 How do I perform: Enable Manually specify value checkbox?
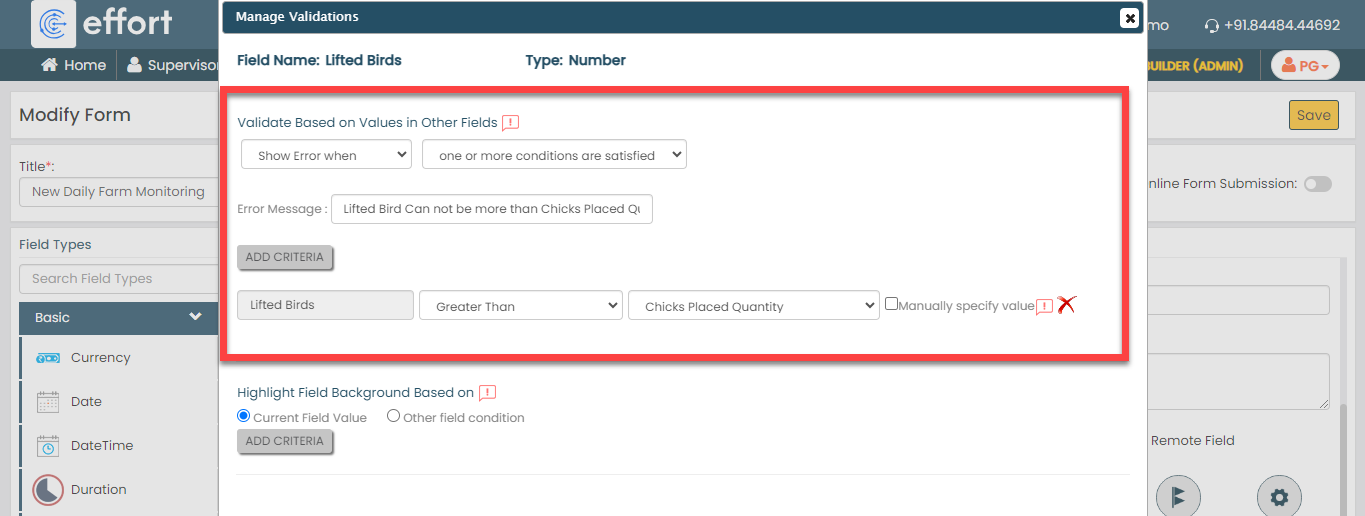tap(891, 304)
